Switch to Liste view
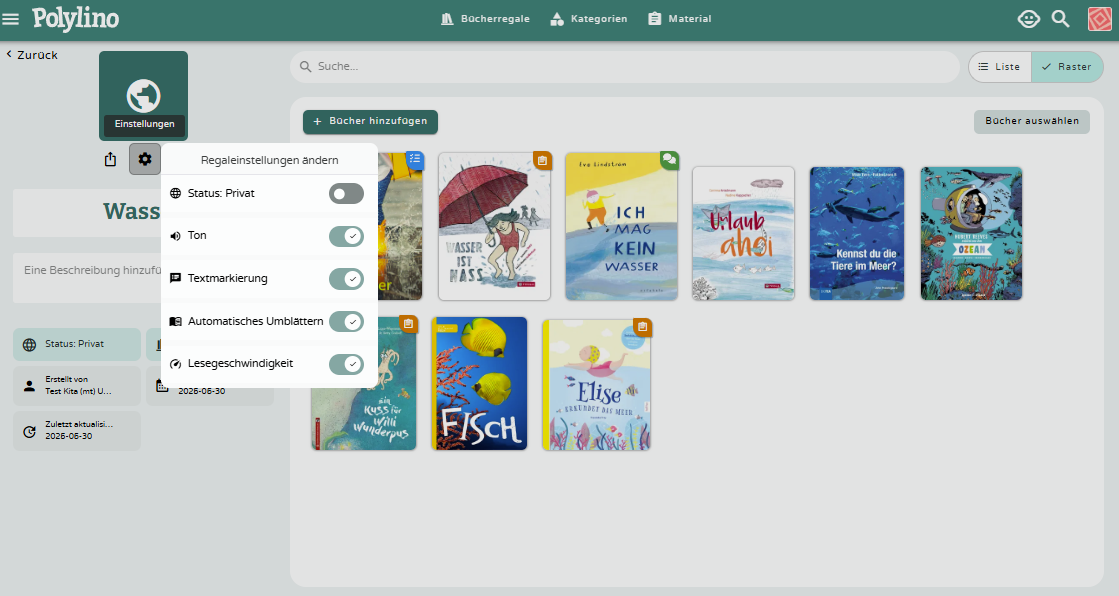 point(1000,66)
